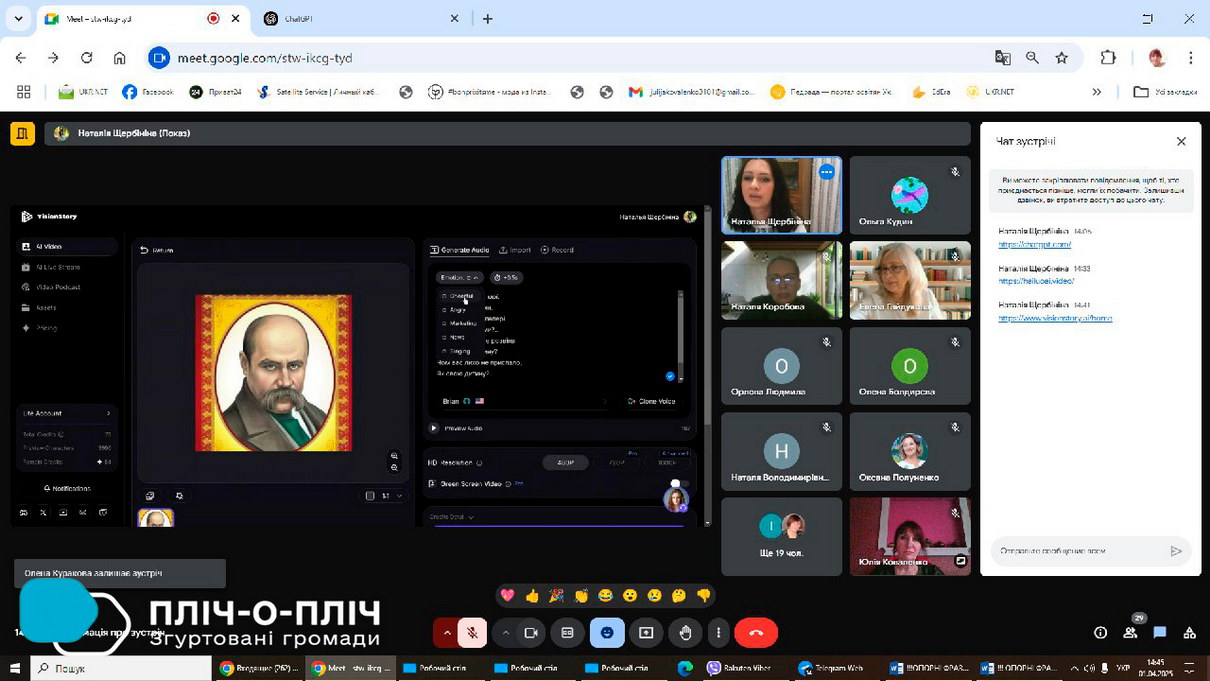This screenshot has height=681, width=1210.
Task: Open Chrome tab search dropdown
Action: pos(18,18)
